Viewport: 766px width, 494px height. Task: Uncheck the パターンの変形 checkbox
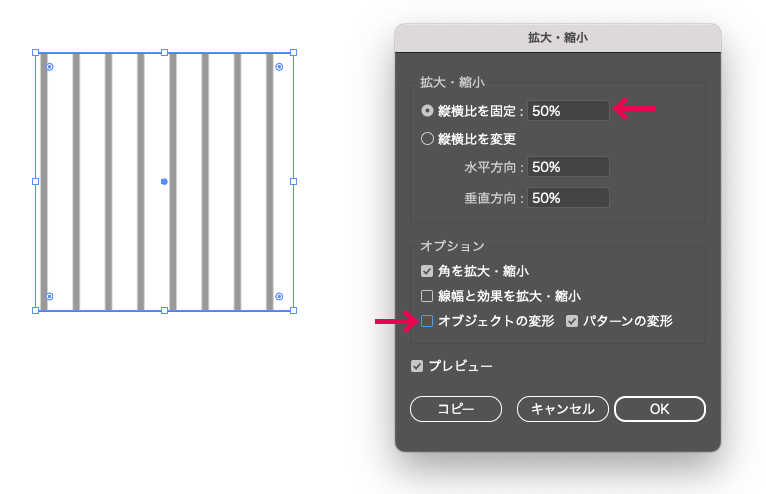[x=572, y=321]
